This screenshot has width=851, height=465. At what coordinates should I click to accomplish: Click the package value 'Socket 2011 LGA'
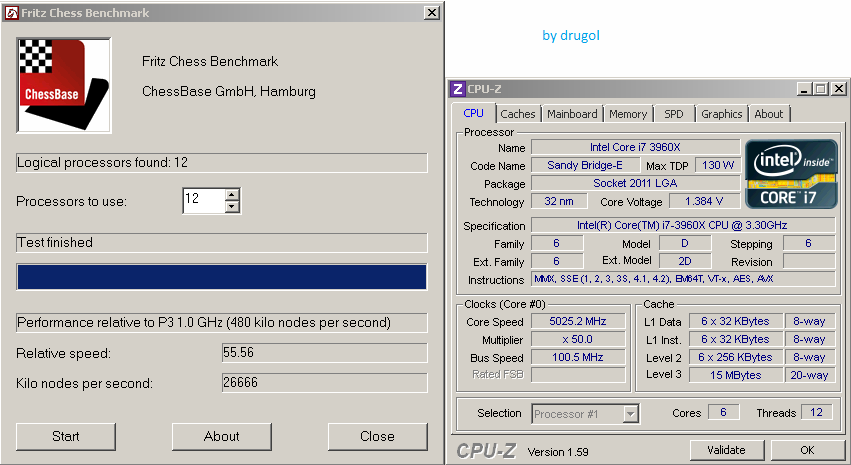pos(635,183)
